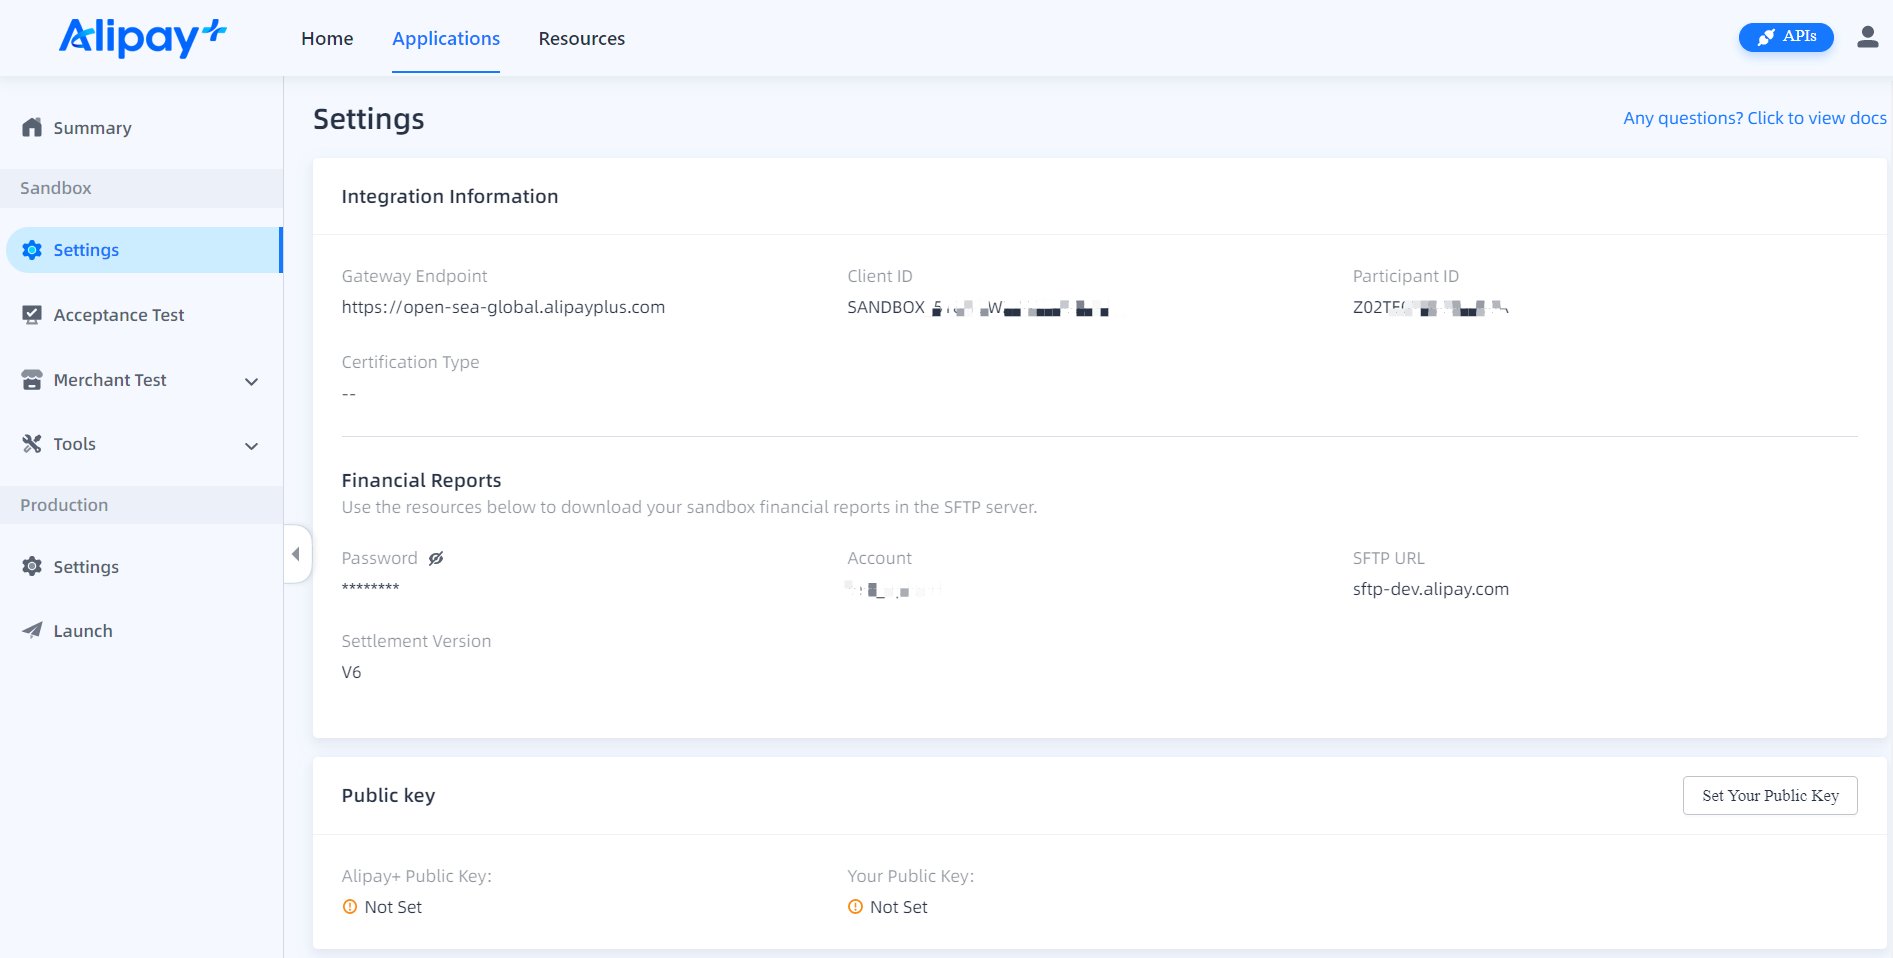This screenshot has height=958, width=1893.
Task: Click the Summary home icon
Action: tap(32, 128)
